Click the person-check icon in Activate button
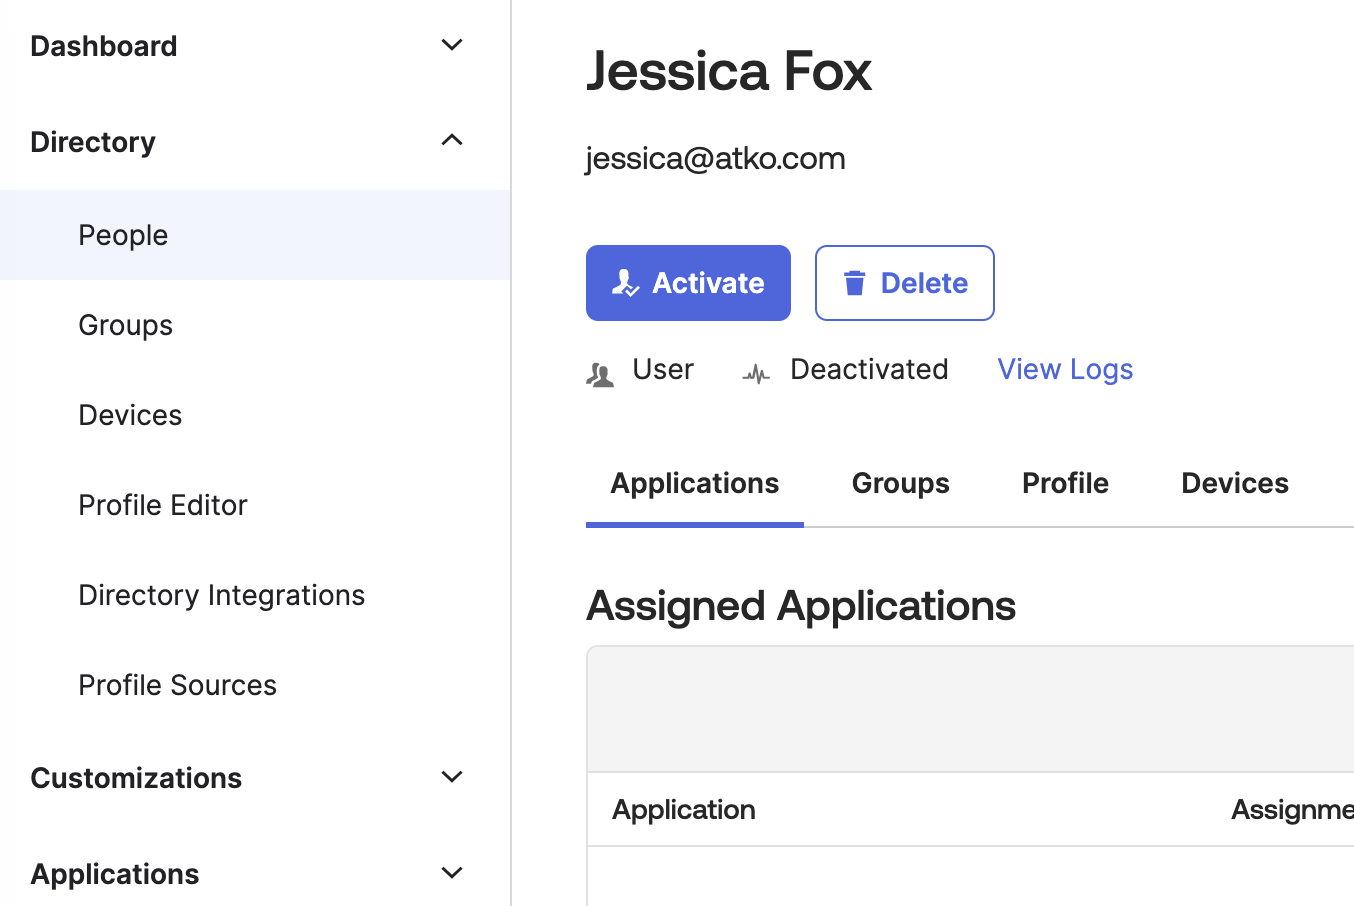The image size is (1354, 906). [626, 283]
